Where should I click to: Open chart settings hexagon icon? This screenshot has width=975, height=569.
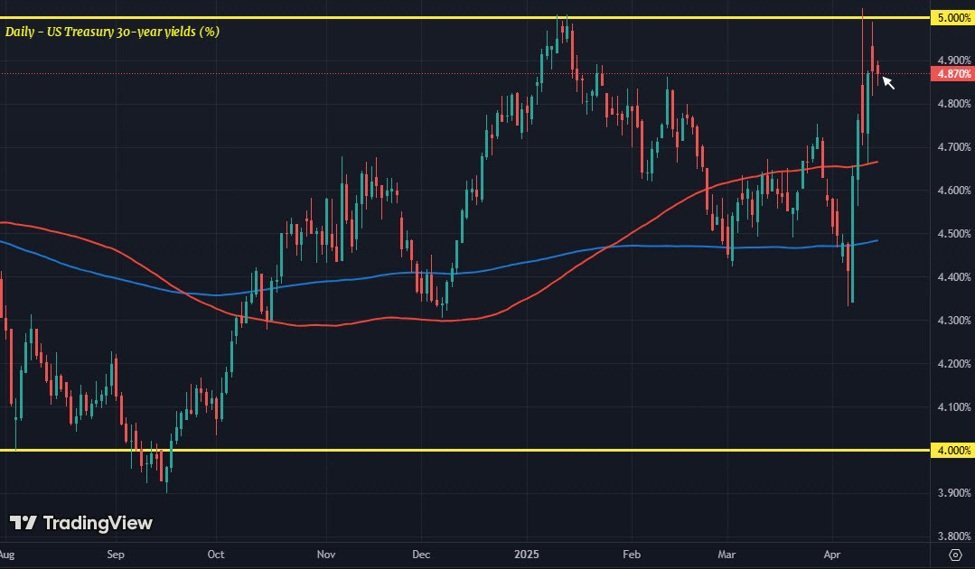click(x=954, y=552)
